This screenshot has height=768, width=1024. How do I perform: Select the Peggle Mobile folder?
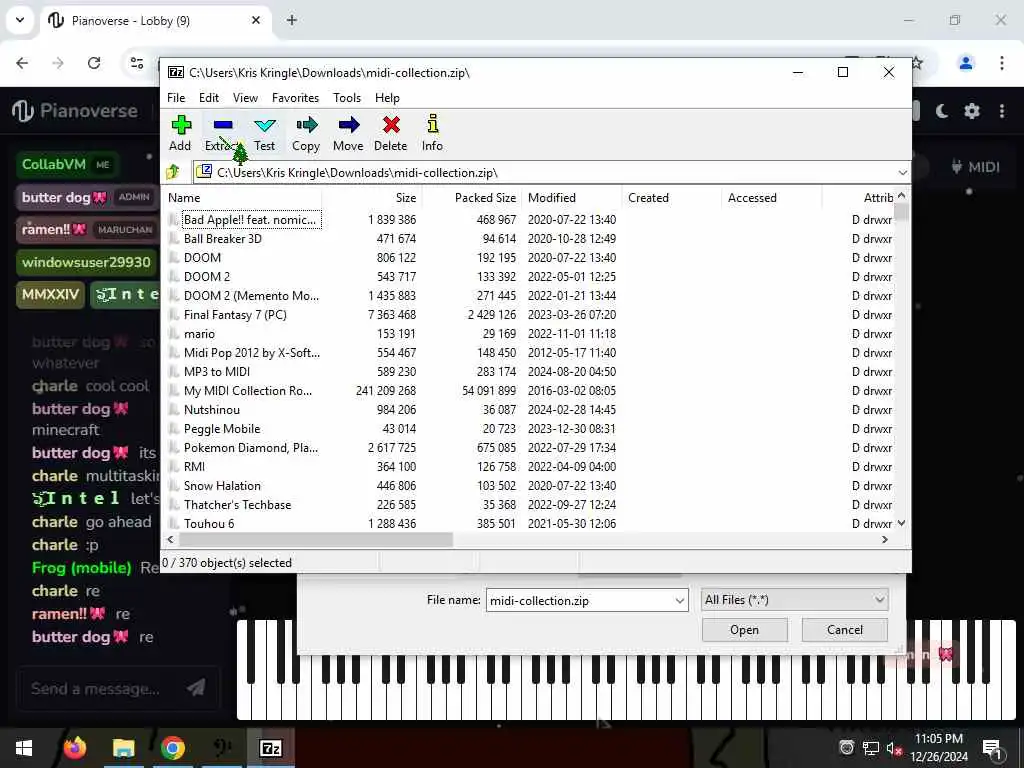222,429
